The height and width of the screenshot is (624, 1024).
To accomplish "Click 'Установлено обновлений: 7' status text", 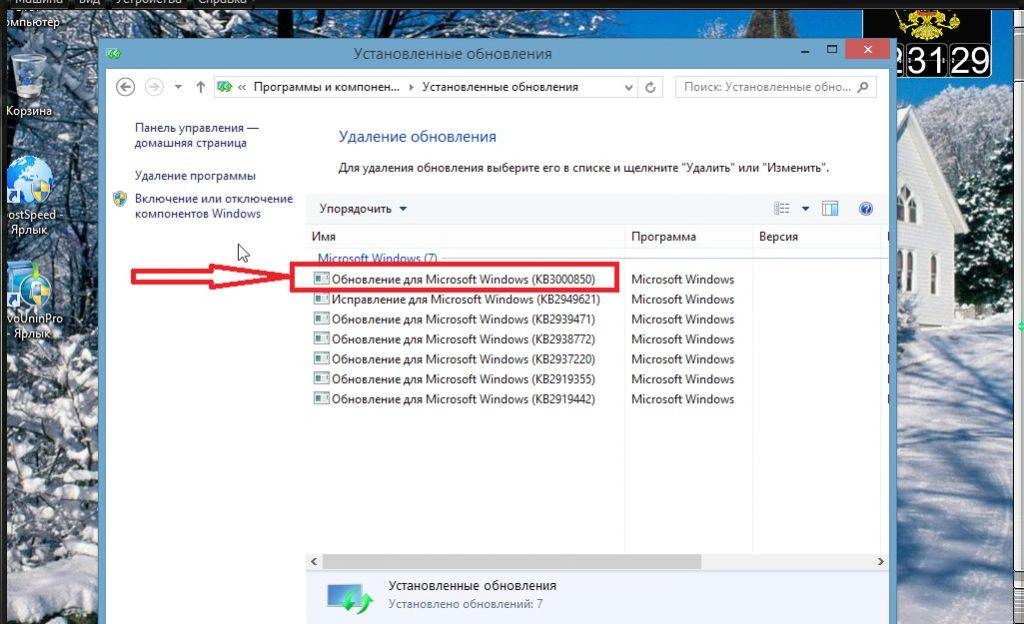I will click(x=465, y=604).
